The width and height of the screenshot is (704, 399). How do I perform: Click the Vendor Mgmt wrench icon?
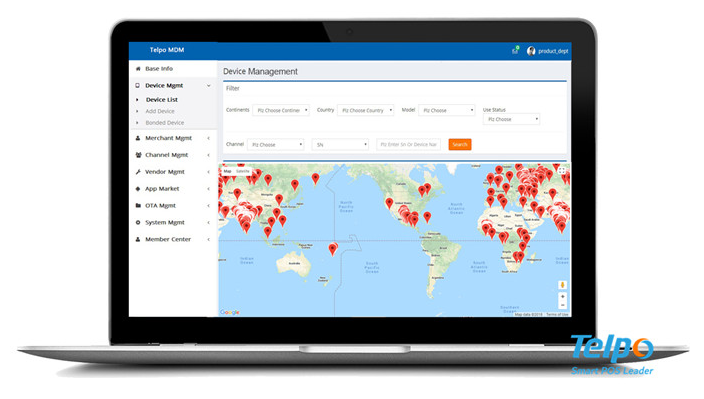(x=138, y=172)
